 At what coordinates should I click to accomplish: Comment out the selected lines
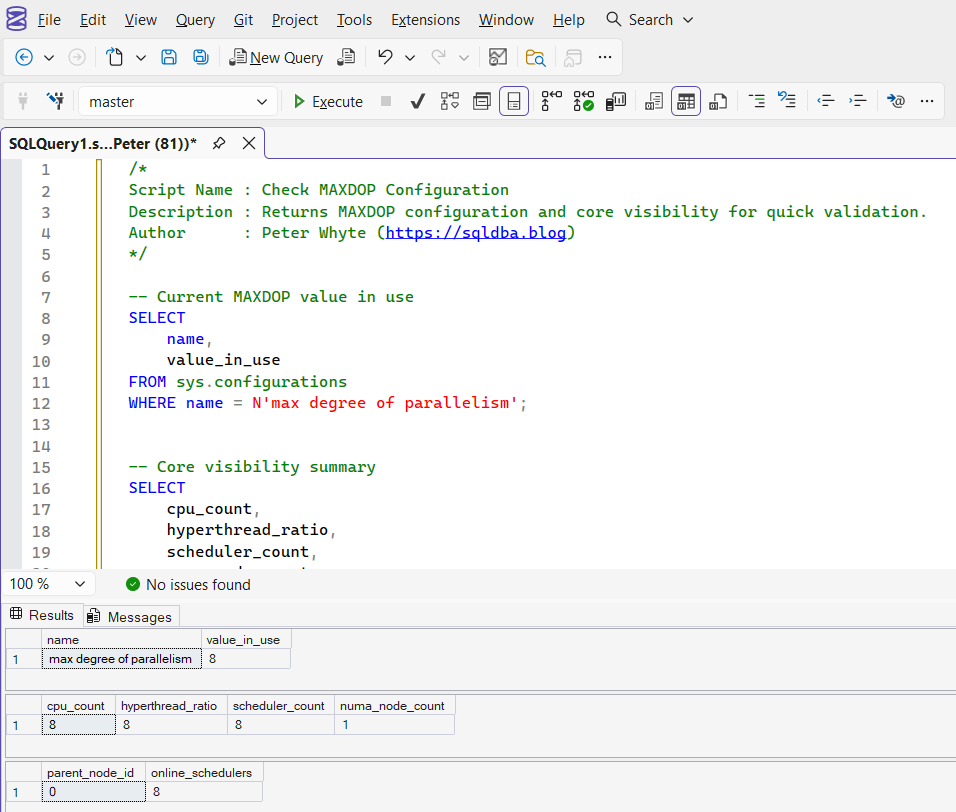click(x=757, y=101)
